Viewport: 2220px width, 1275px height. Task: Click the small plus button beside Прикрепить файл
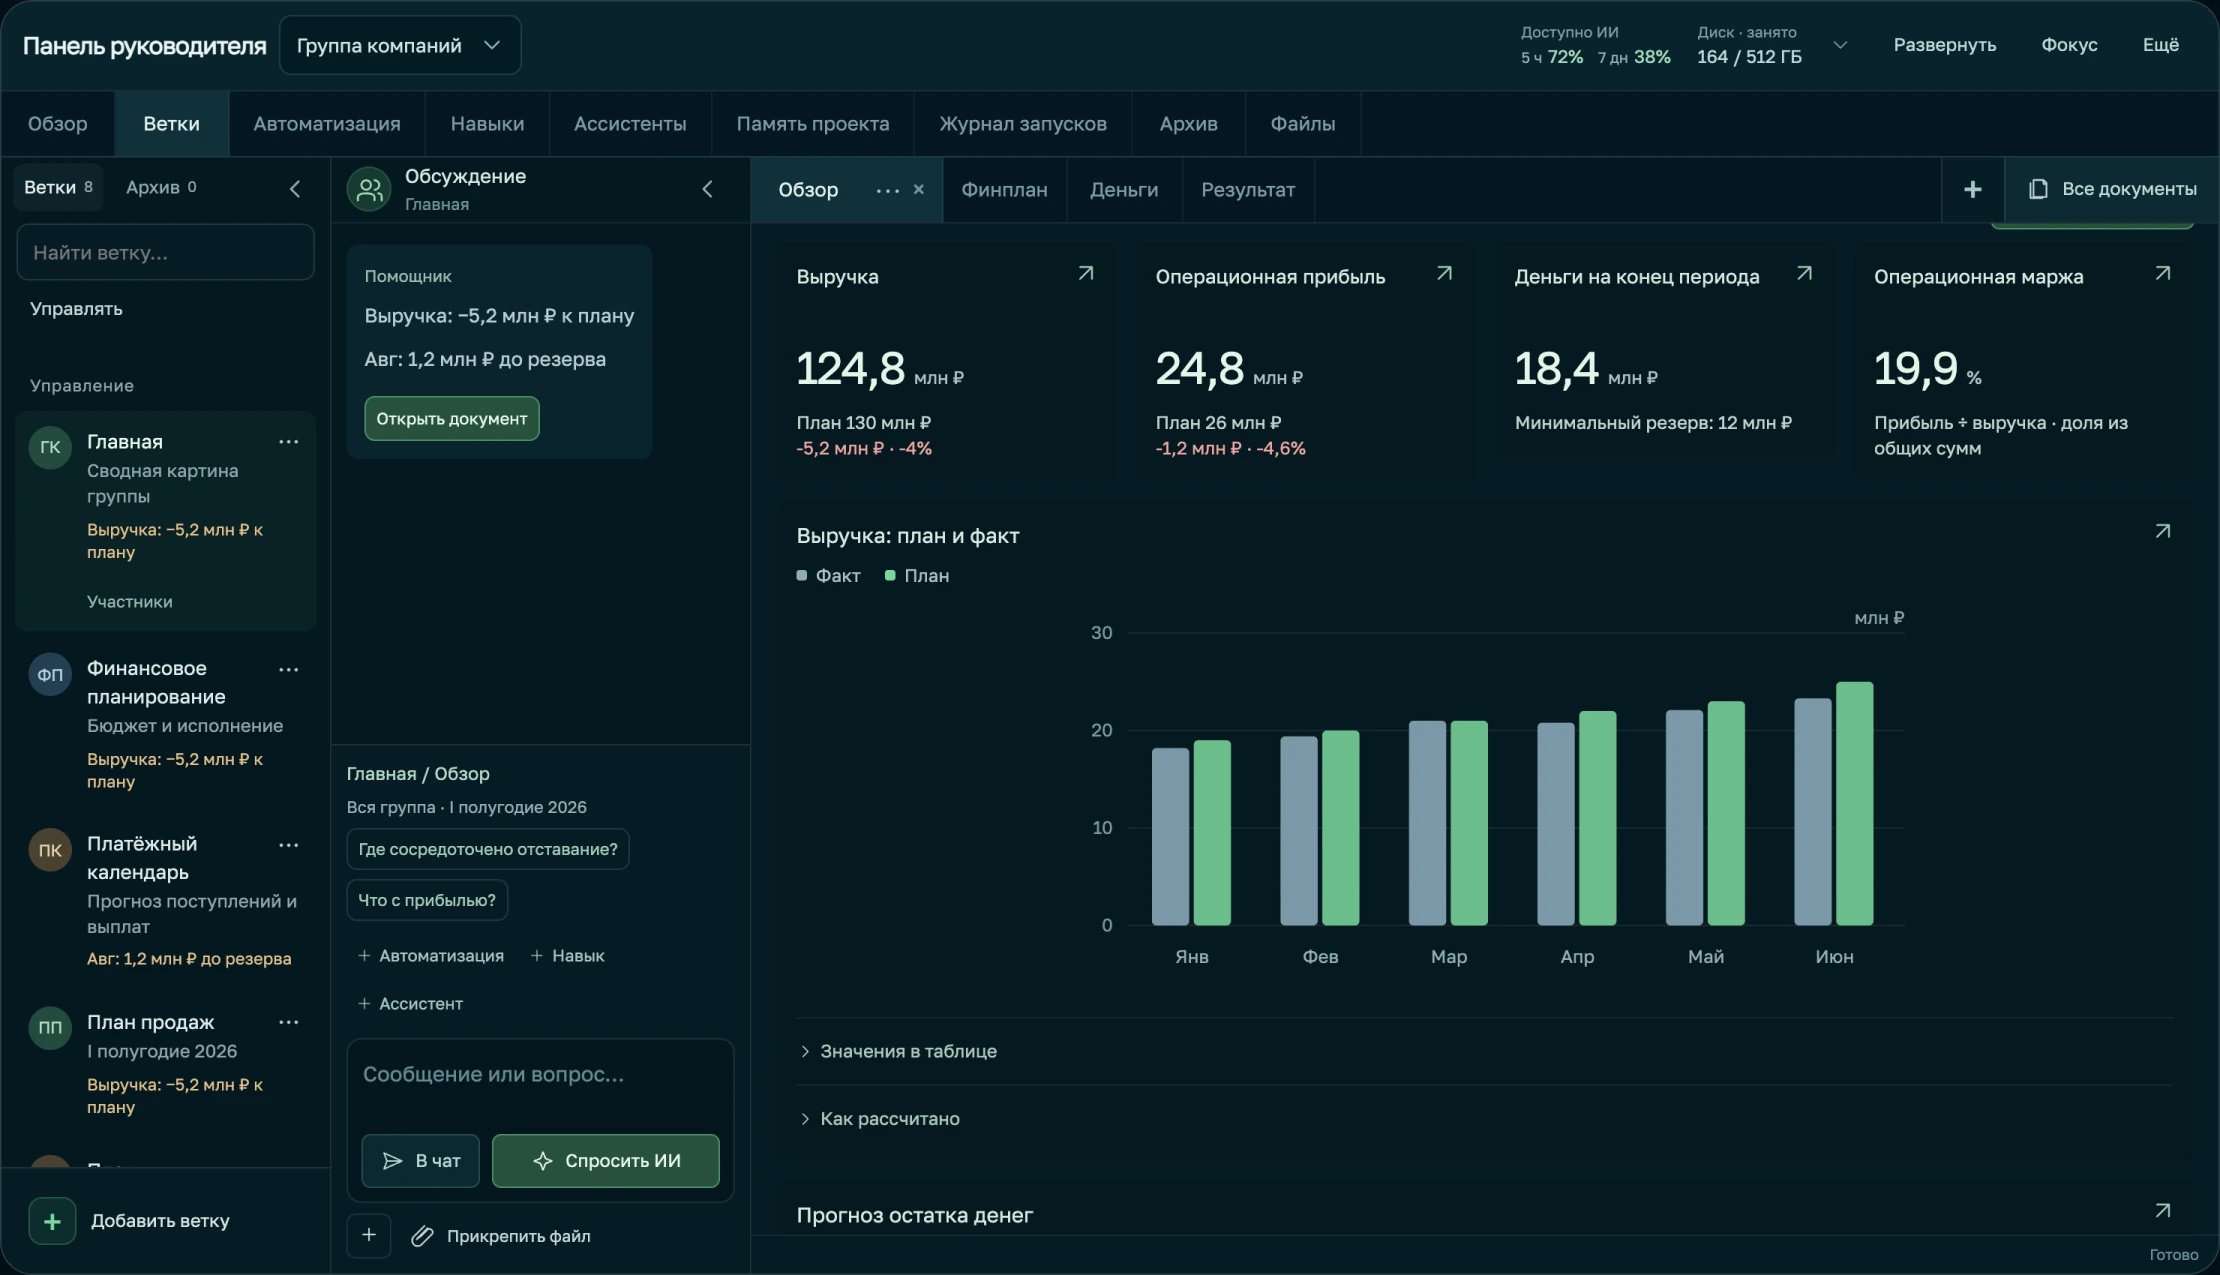pyautogui.click(x=369, y=1235)
